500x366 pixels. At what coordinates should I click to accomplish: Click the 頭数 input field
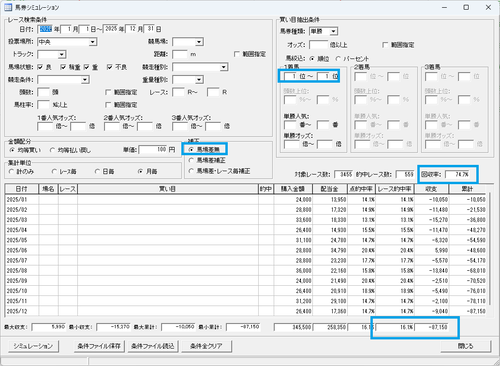pos(44,92)
